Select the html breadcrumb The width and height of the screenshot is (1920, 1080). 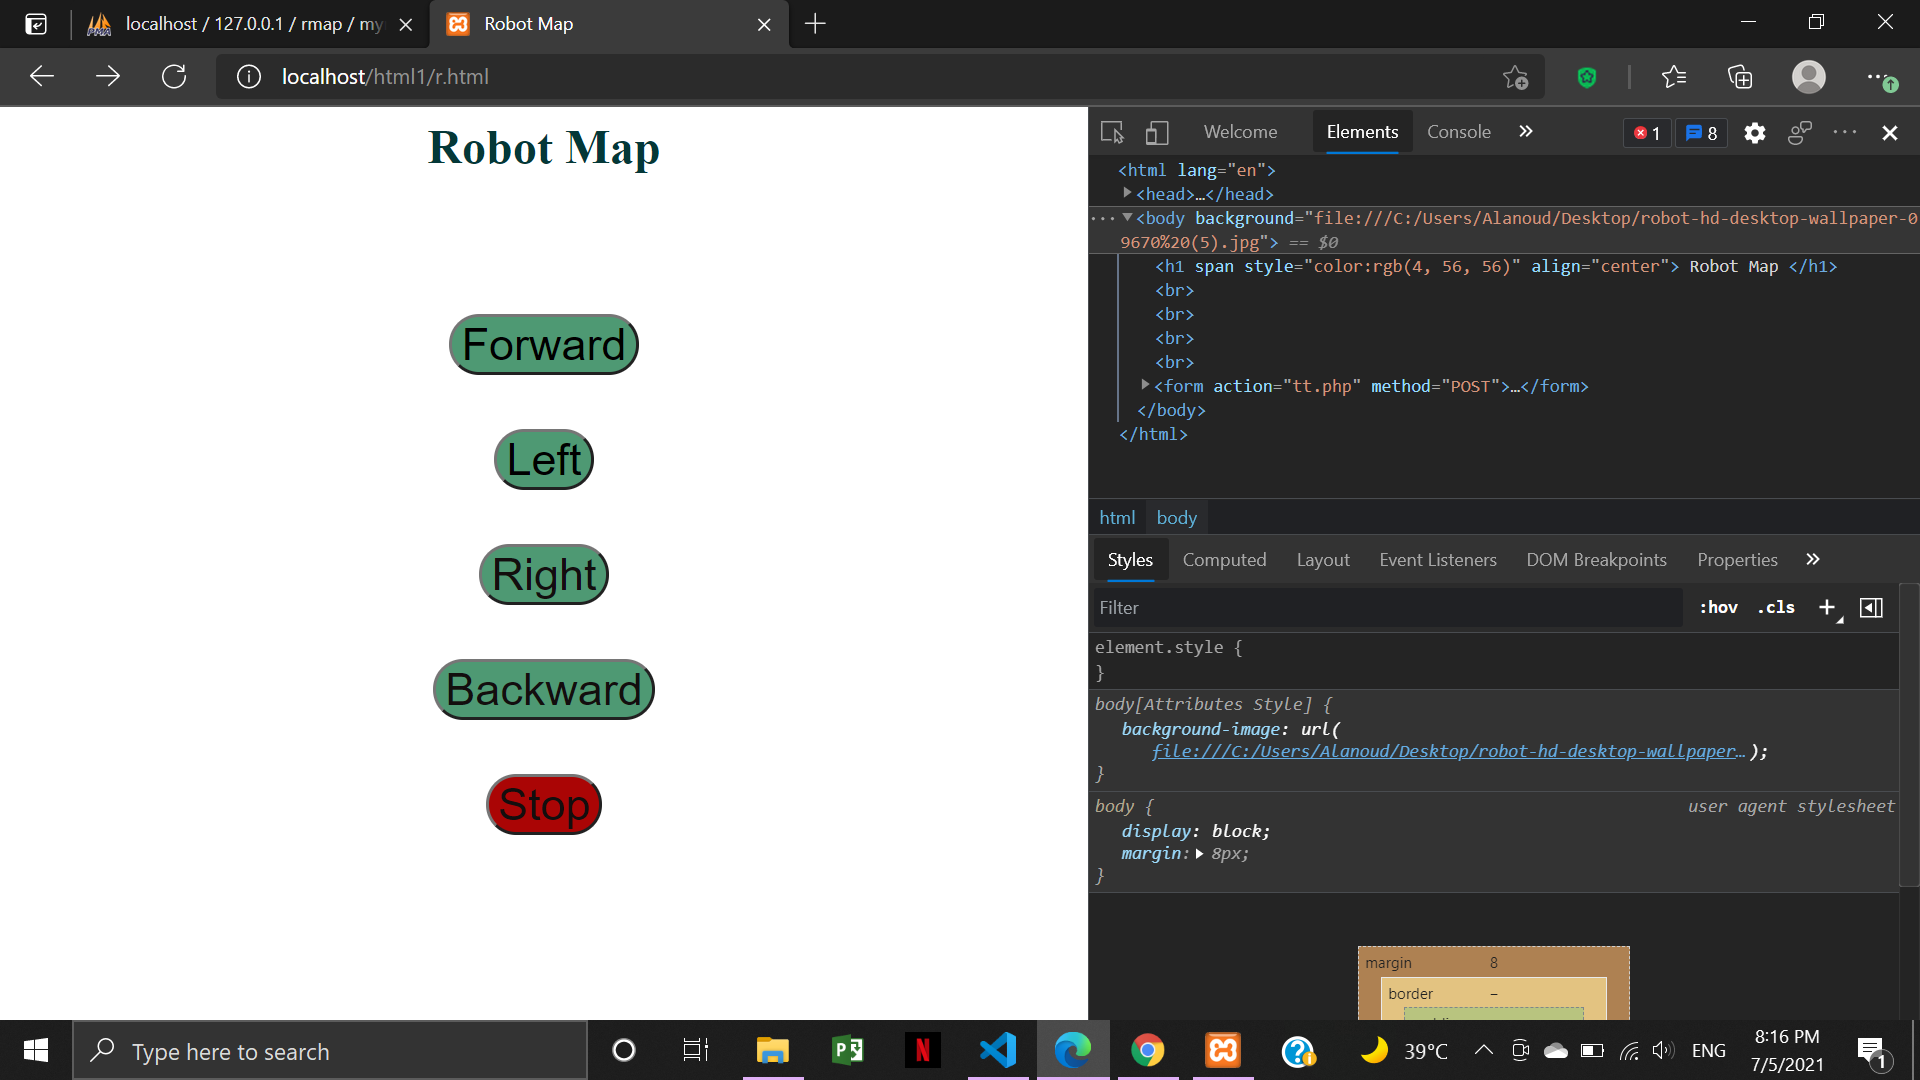click(x=1117, y=518)
